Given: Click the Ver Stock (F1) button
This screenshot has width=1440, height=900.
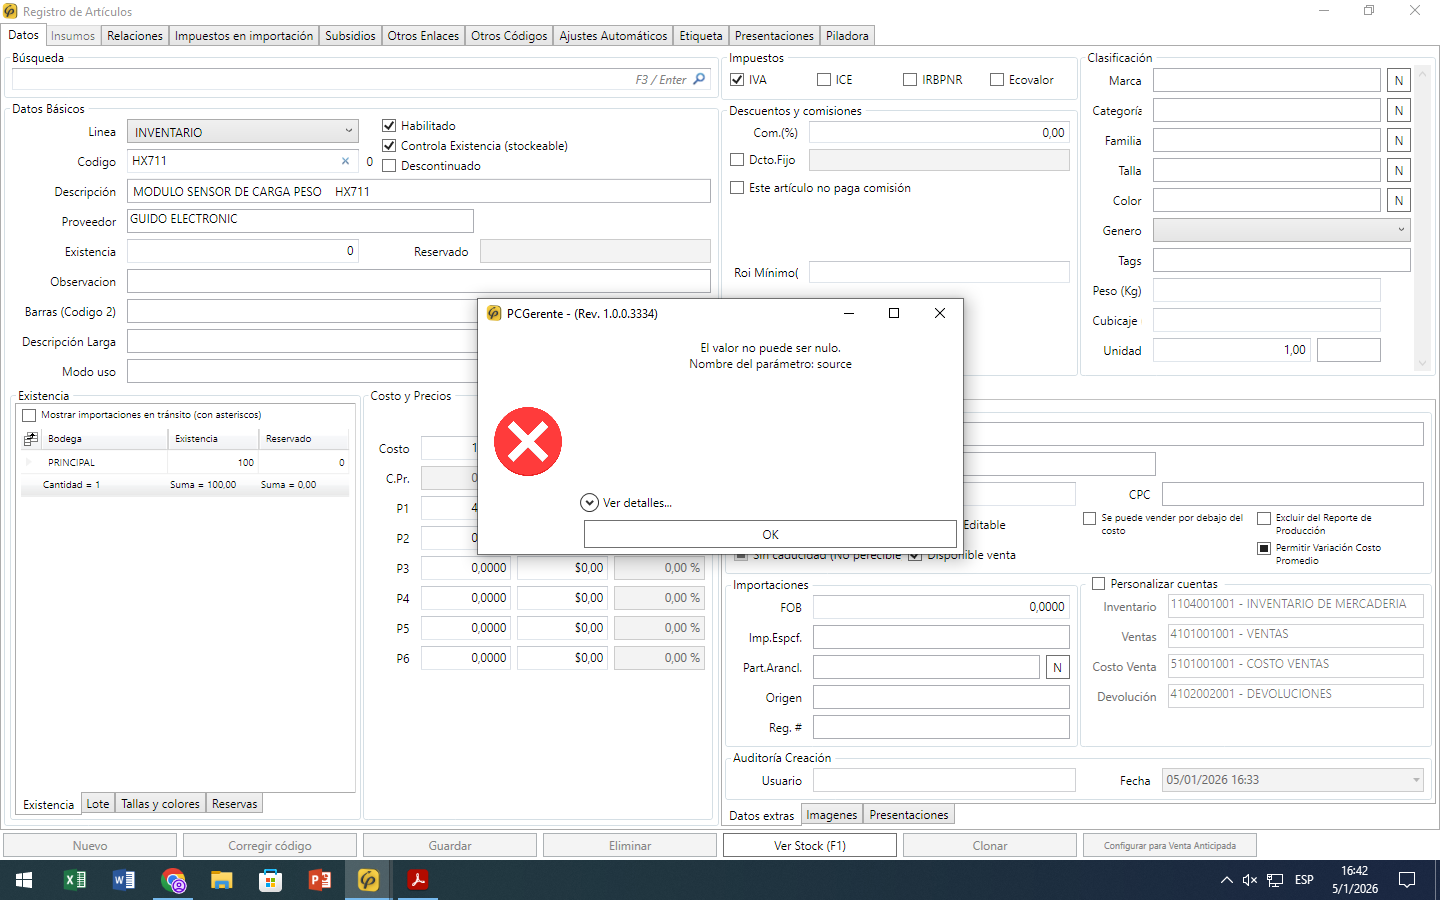Looking at the screenshot, I should point(809,846).
